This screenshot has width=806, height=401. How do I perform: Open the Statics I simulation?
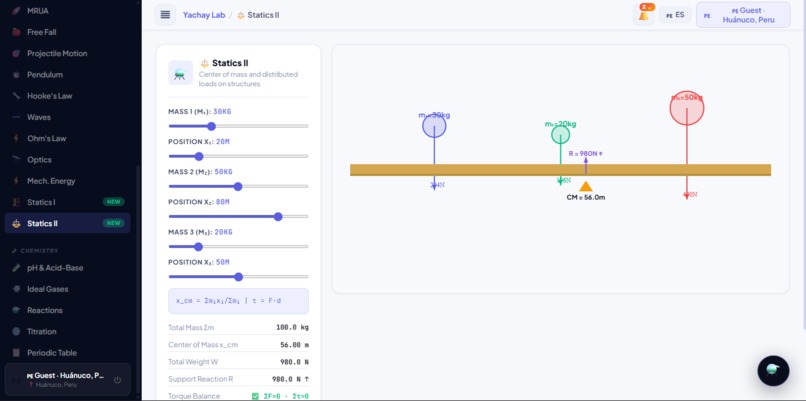[x=67, y=202]
